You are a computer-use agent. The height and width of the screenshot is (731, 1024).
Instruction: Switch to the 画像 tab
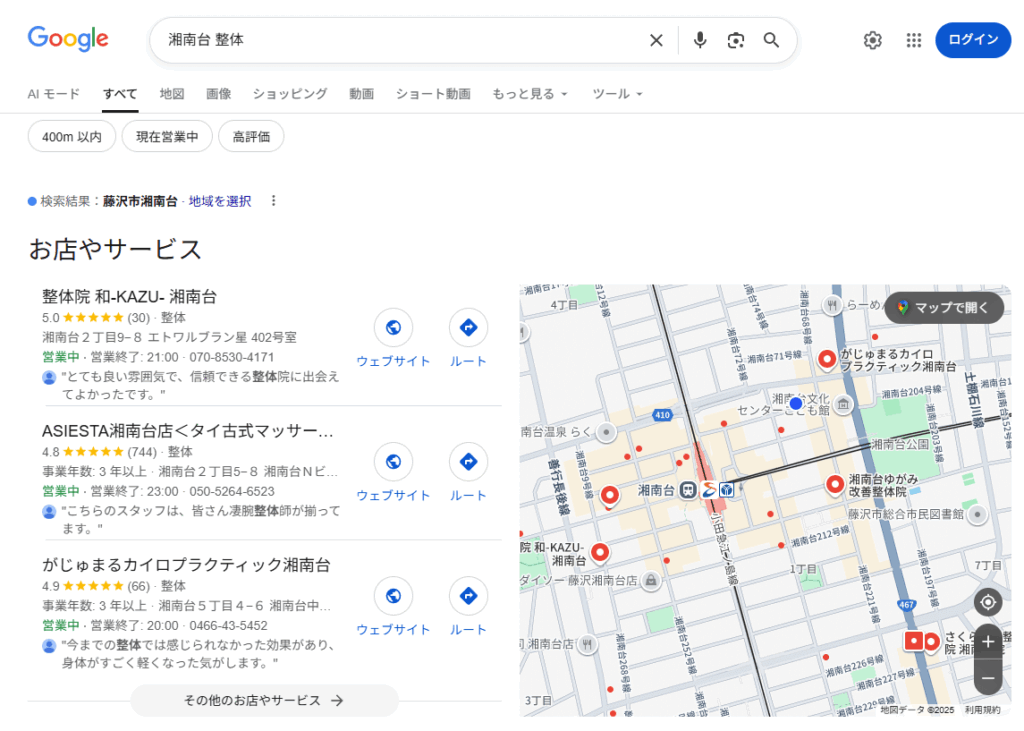click(x=218, y=94)
